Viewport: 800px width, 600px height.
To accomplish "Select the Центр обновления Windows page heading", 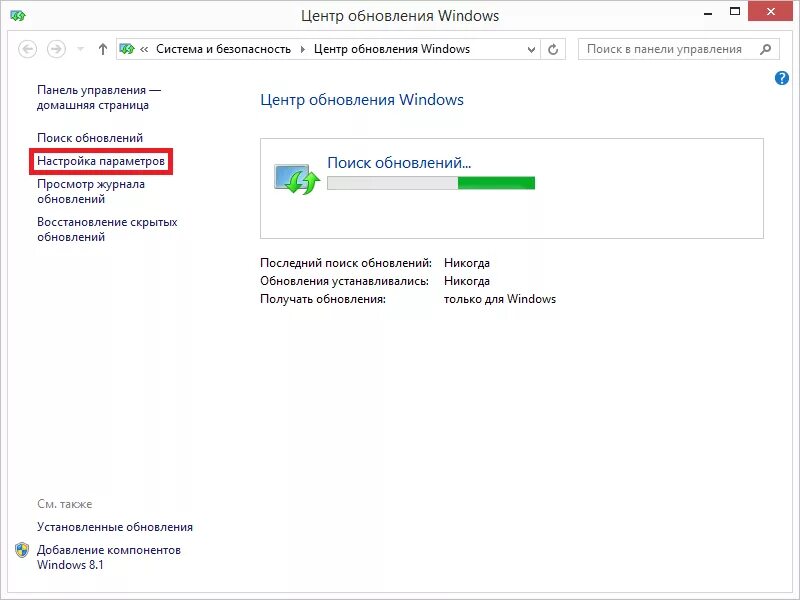I will [362, 99].
